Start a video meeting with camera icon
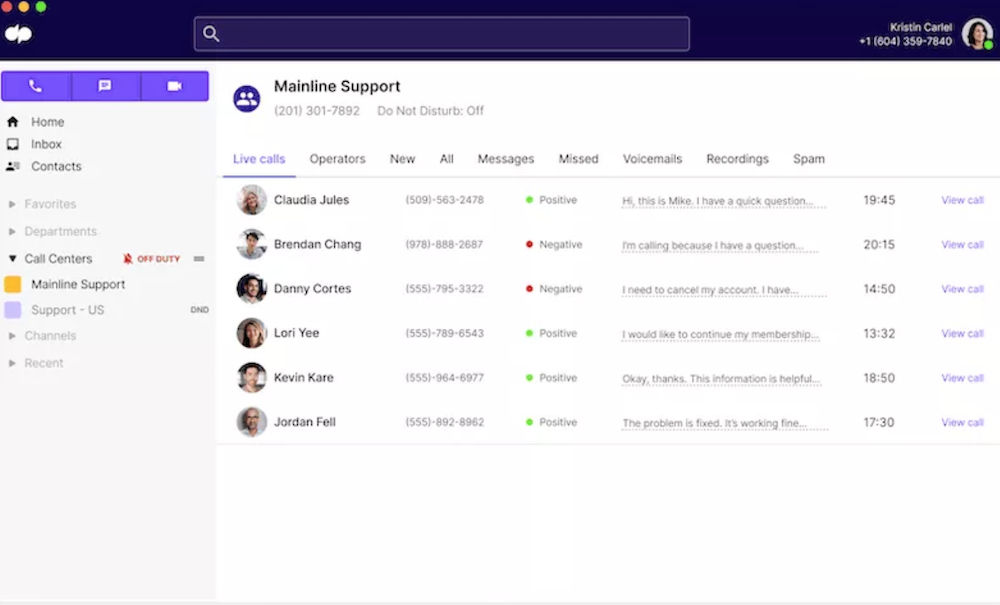The height and width of the screenshot is (605, 1000). pyautogui.click(x=175, y=86)
